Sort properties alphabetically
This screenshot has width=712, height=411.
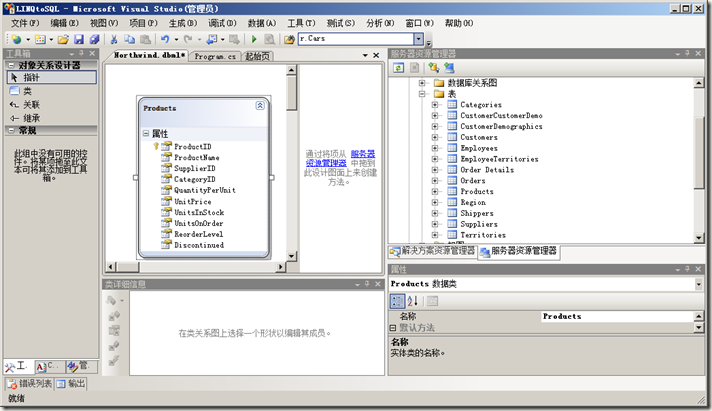(412, 301)
